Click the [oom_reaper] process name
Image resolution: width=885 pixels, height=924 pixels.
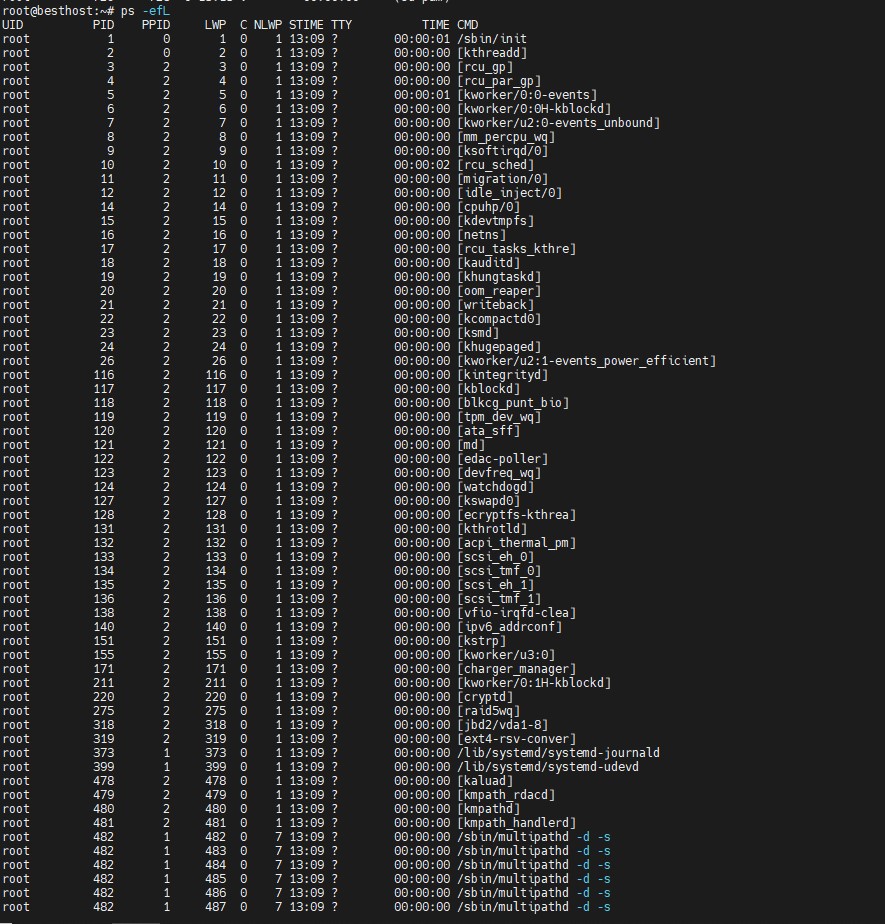pos(499,291)
